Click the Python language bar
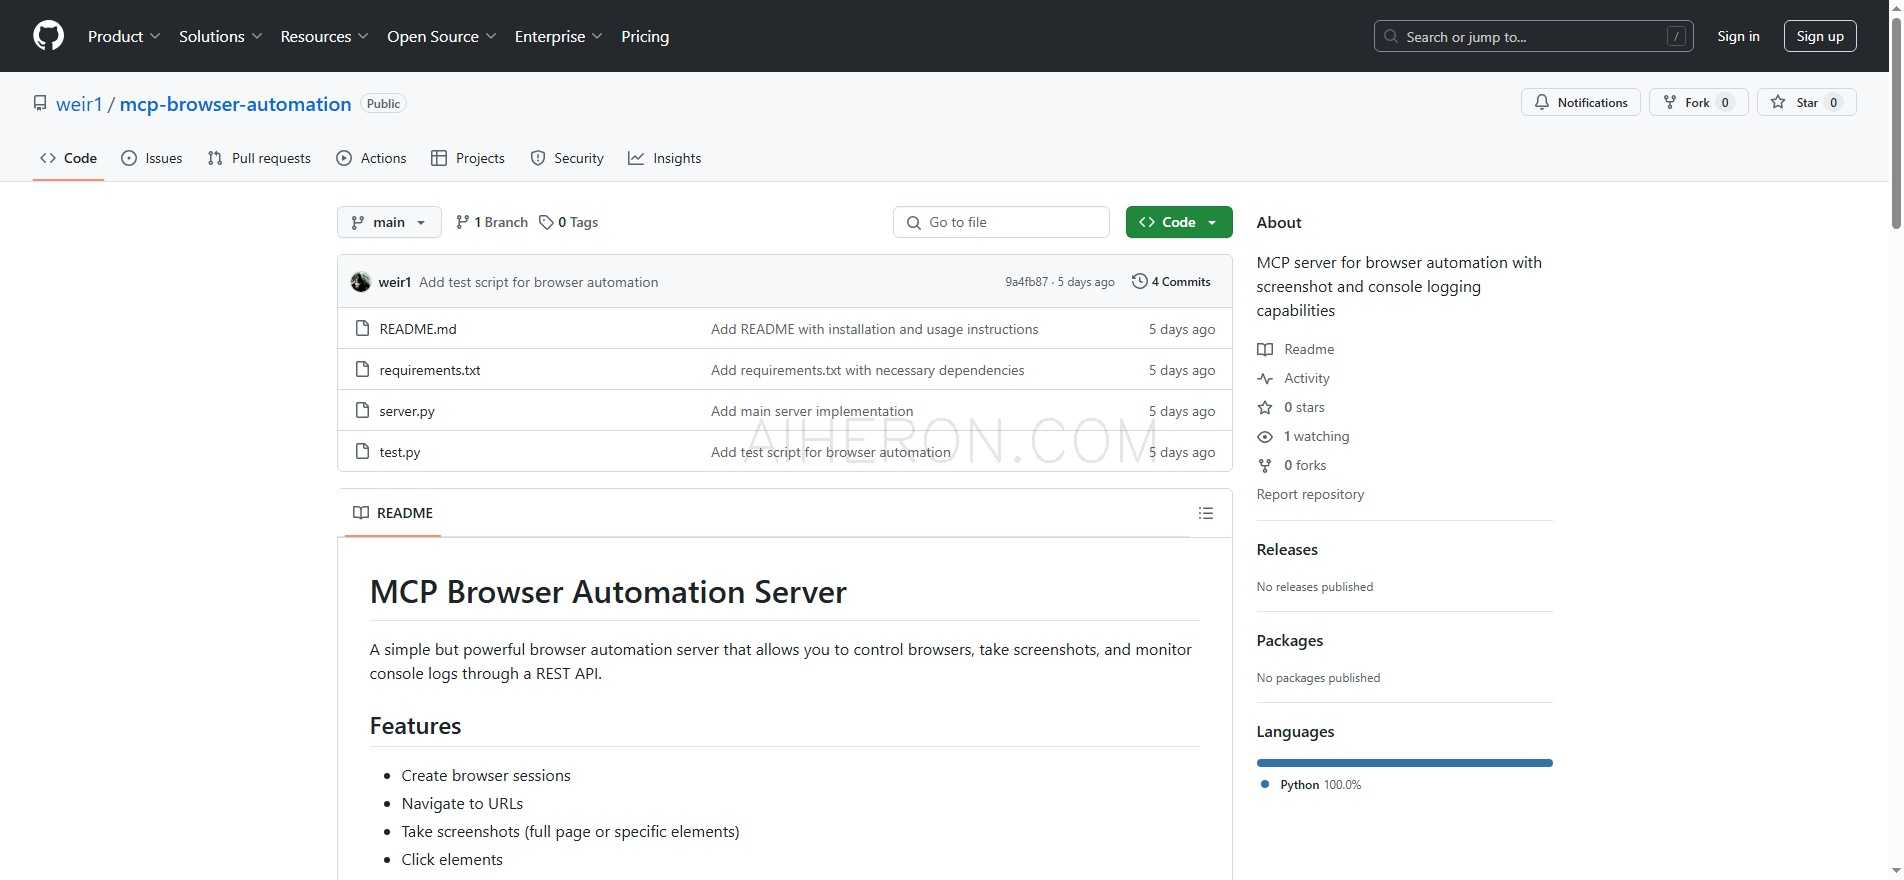The height and width of the screenshot is (880, 1904). coord(1404,763)
